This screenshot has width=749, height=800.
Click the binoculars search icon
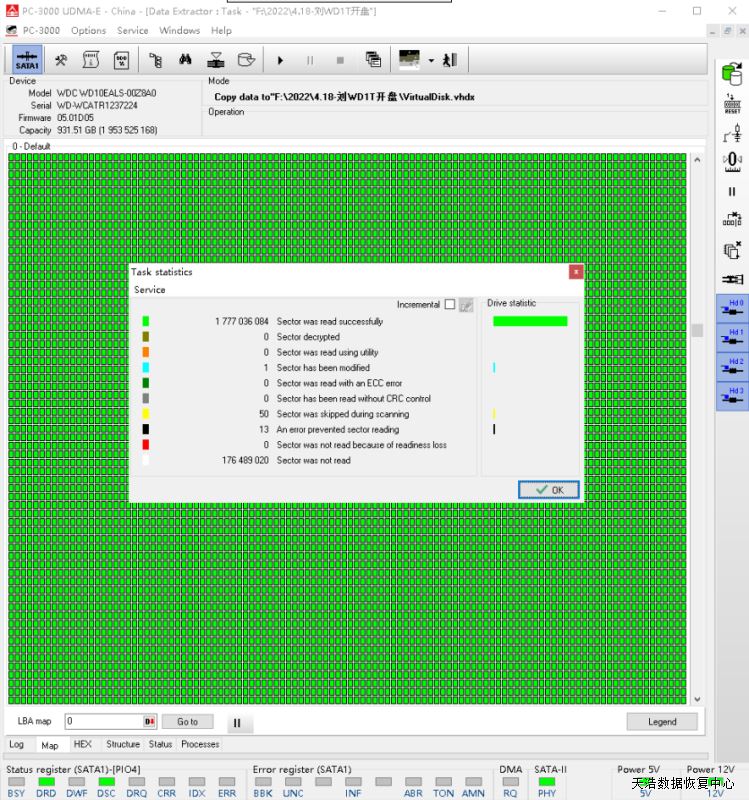[185, 60]
